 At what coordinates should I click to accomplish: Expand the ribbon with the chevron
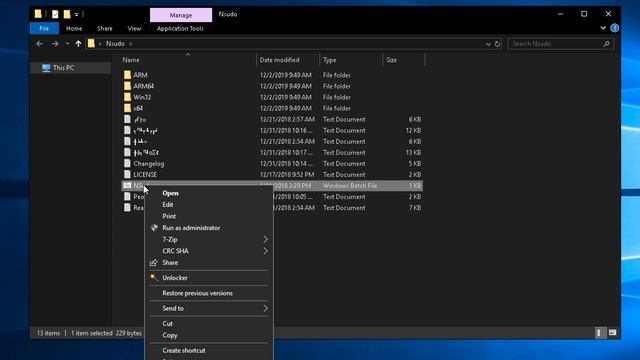[x=603, y=28]
